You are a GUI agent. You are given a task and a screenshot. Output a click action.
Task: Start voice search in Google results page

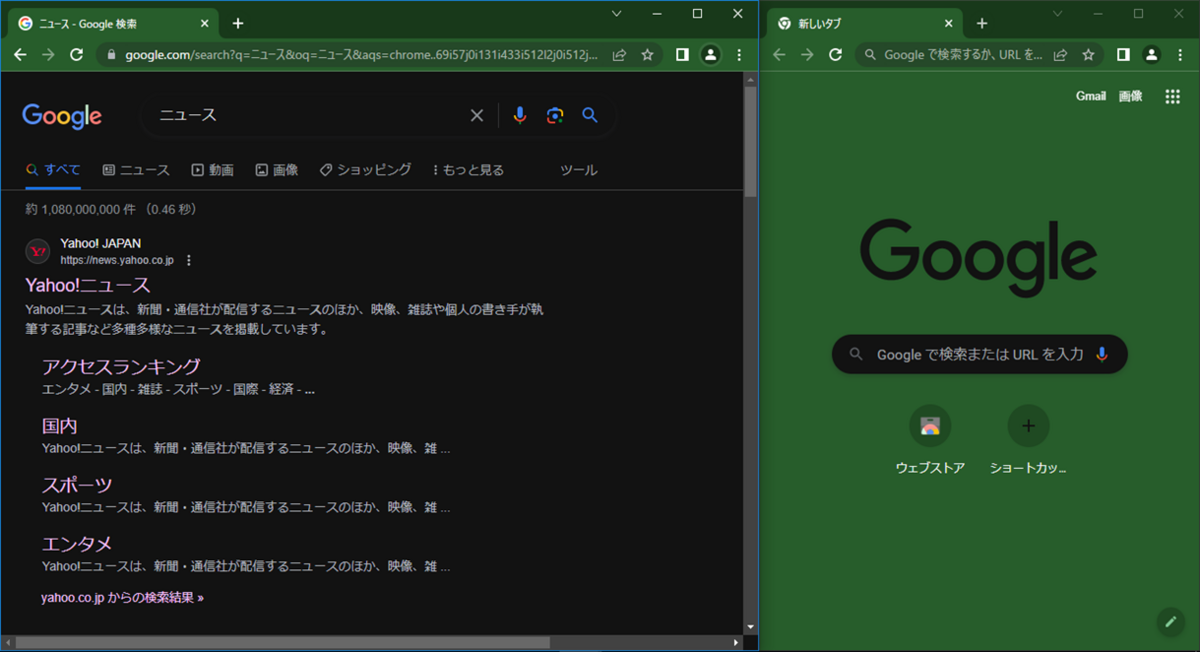point(519,116)
